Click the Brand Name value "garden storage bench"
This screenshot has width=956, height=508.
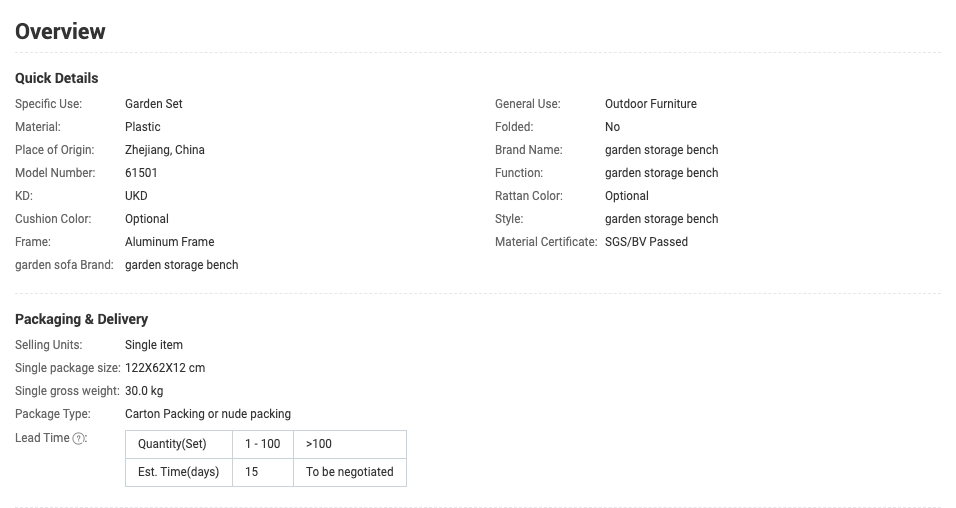pos(661,150)
